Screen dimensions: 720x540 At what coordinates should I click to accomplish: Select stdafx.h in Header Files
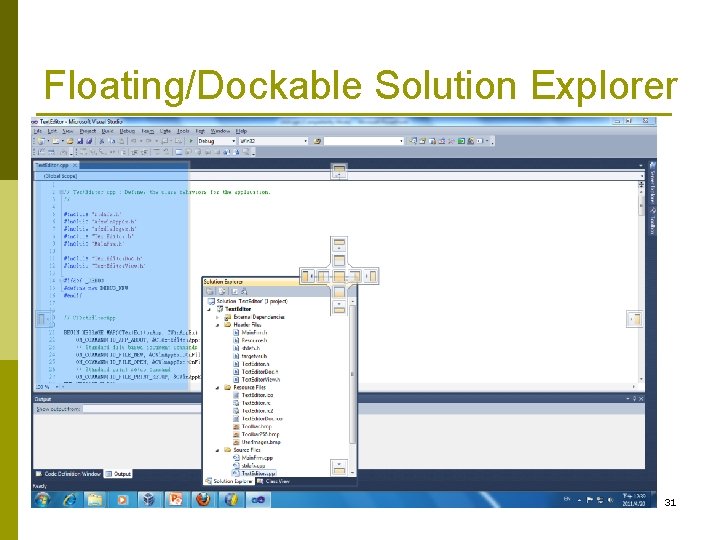click(x=247, y=348)
